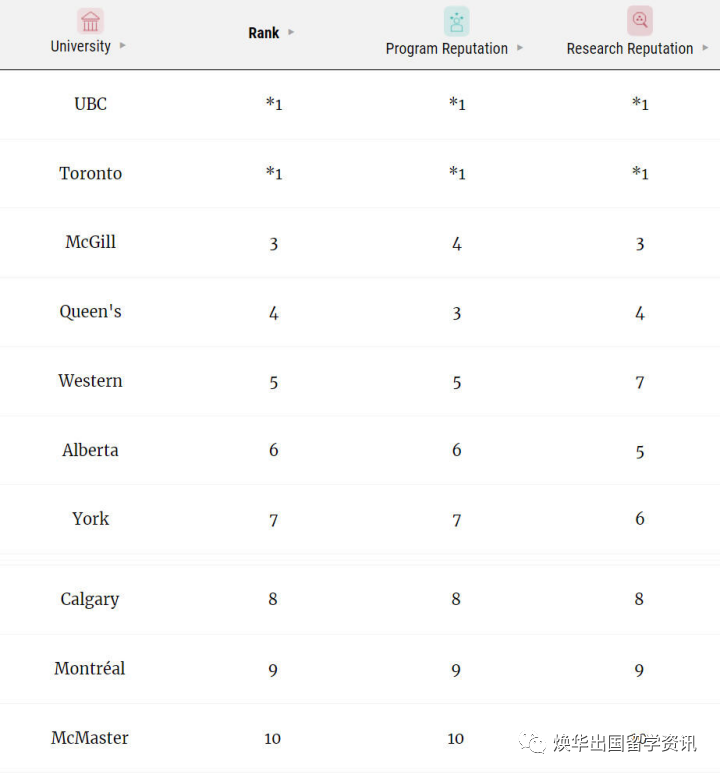Click the University header label
The height and width of the screenshot is (775, 720).
(x=81, y=46)
